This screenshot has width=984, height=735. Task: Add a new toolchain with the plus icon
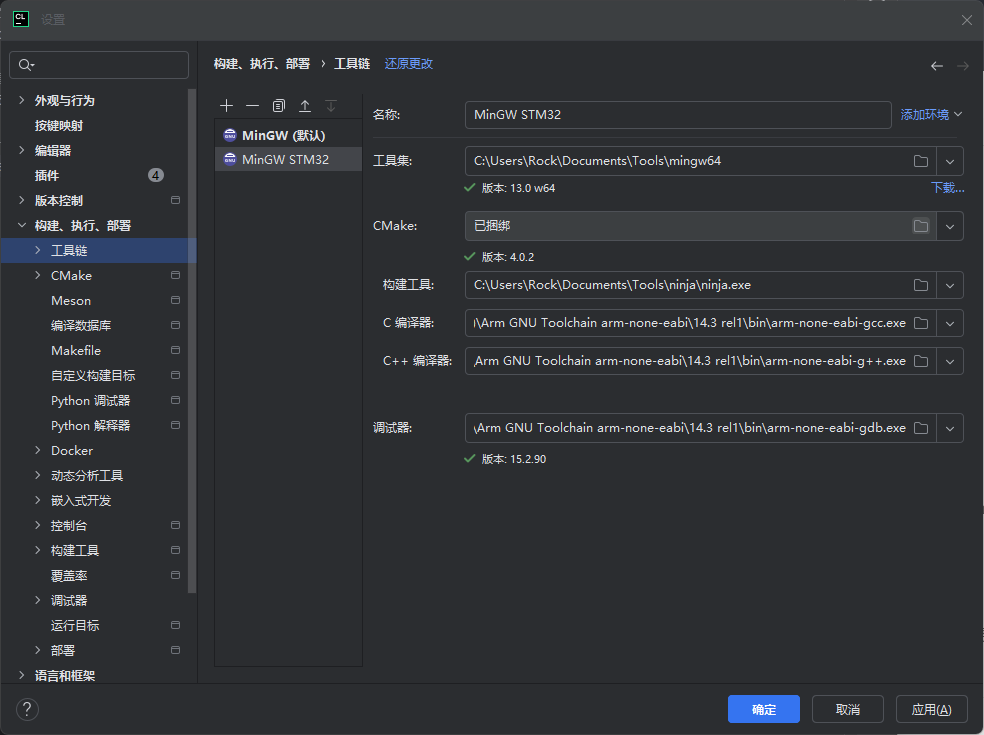pyautogui.click(x=226, y=105)
